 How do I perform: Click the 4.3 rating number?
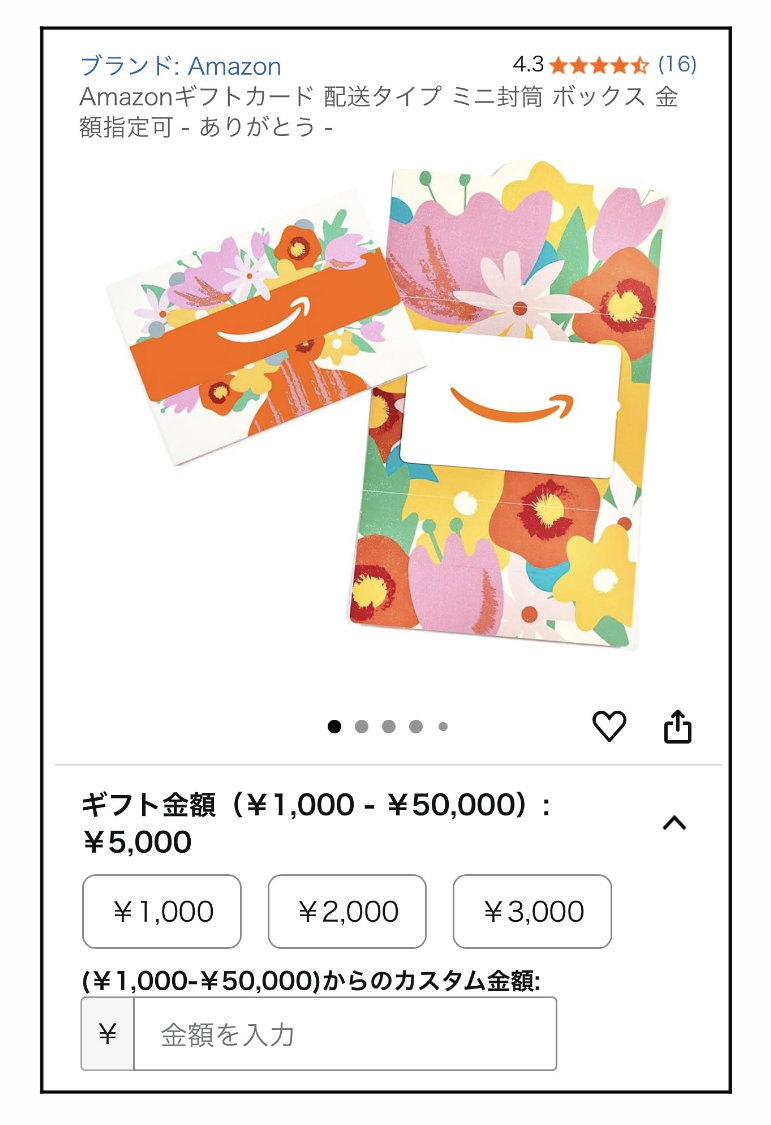pyautogui.click(x=528, y=65)
